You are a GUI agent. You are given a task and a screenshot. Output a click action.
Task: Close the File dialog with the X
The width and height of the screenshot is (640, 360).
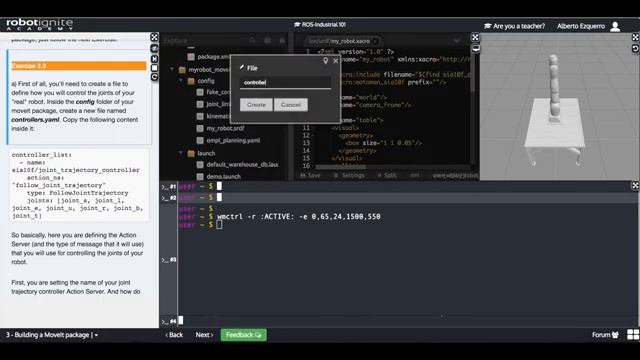[x=336, y=61]
